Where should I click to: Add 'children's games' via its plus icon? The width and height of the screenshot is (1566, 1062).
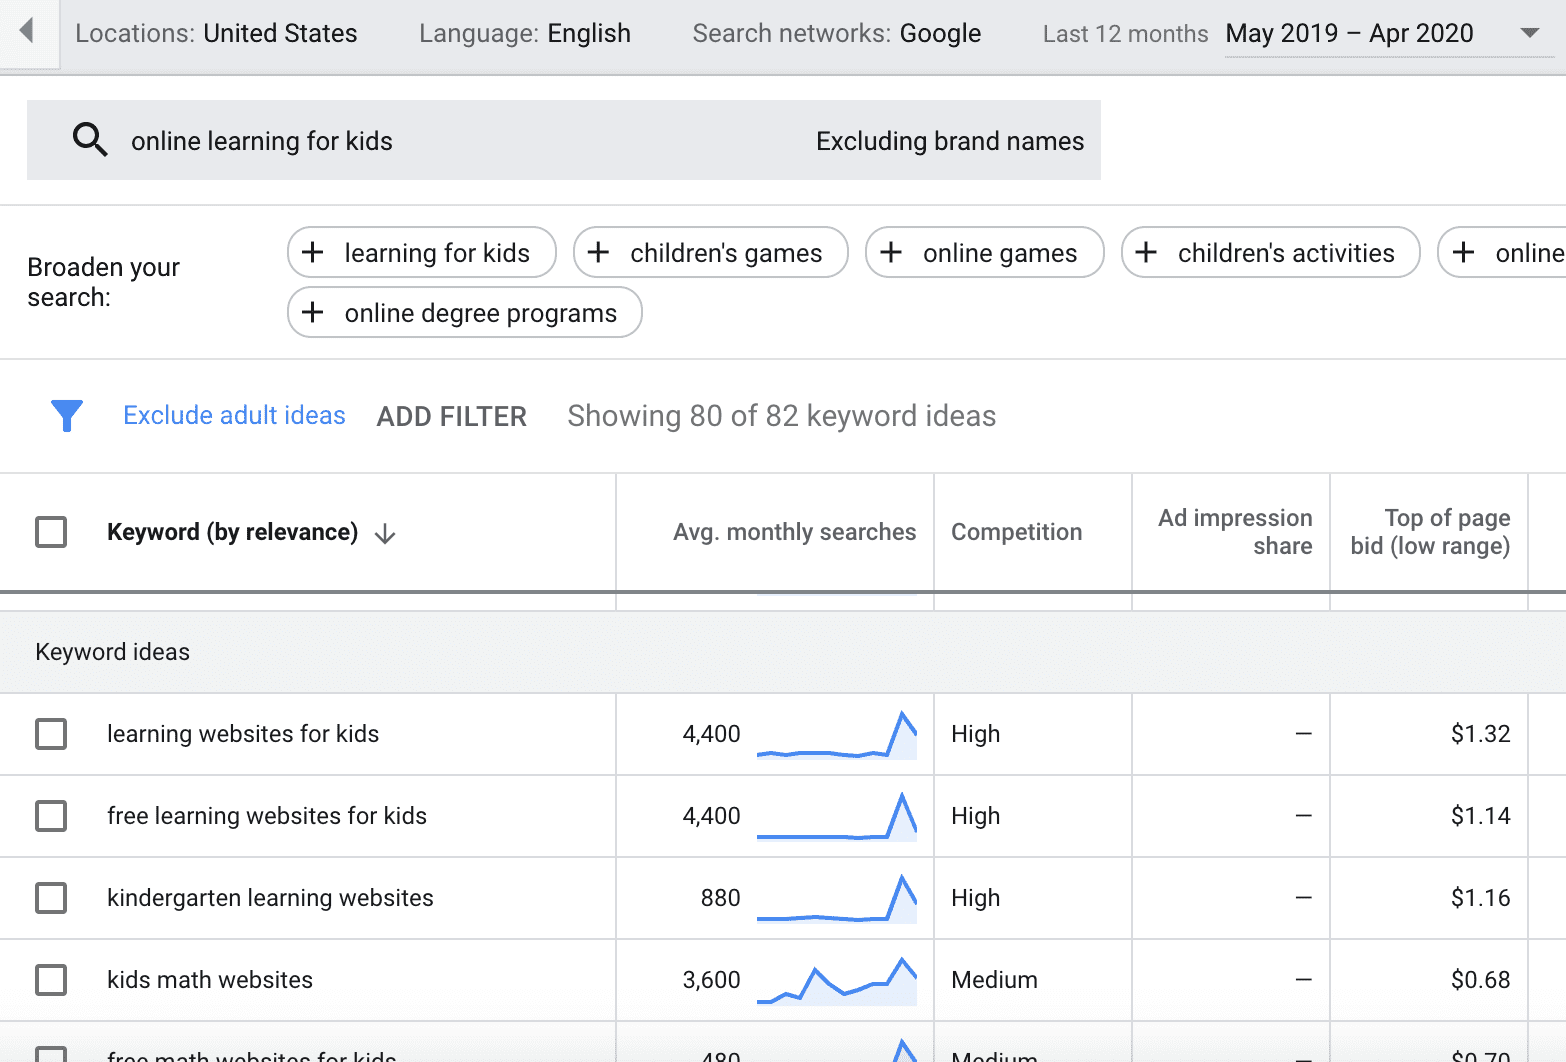(x=599, y=253)
